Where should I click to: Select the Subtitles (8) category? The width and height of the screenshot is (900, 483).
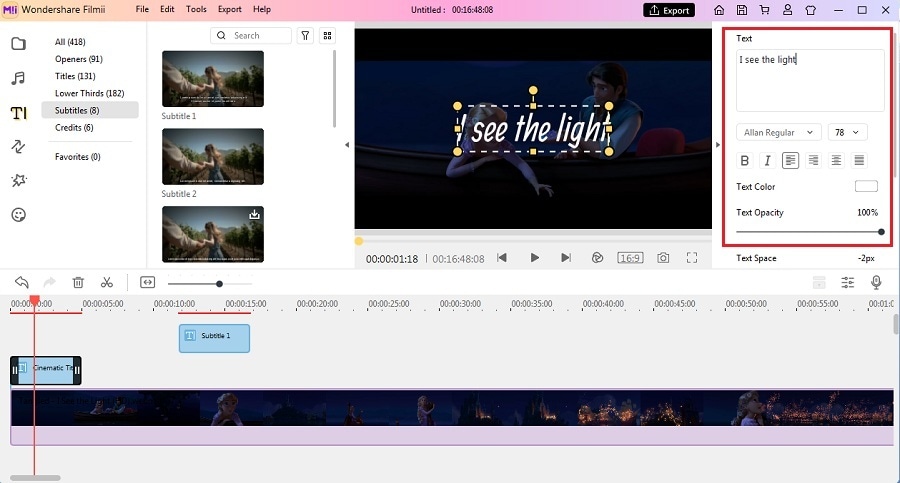(x=90, y=110)
